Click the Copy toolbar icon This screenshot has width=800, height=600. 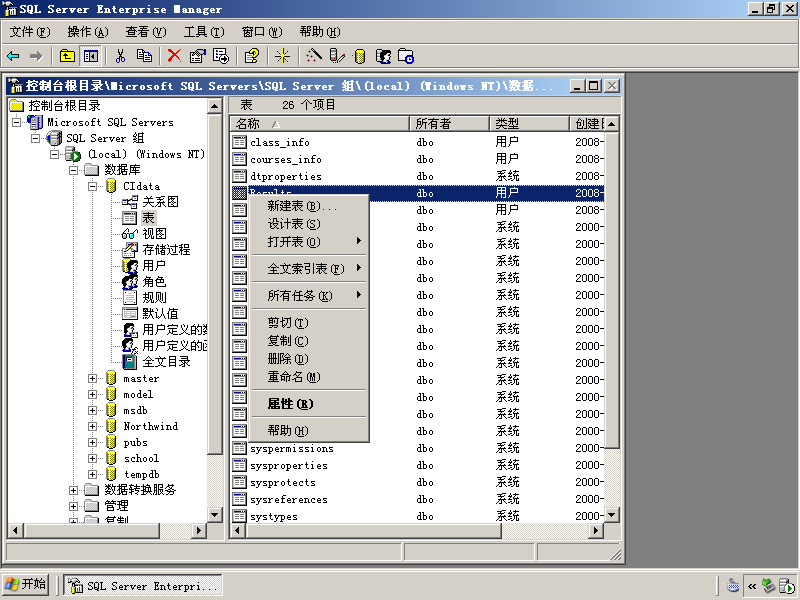point(144,56)
